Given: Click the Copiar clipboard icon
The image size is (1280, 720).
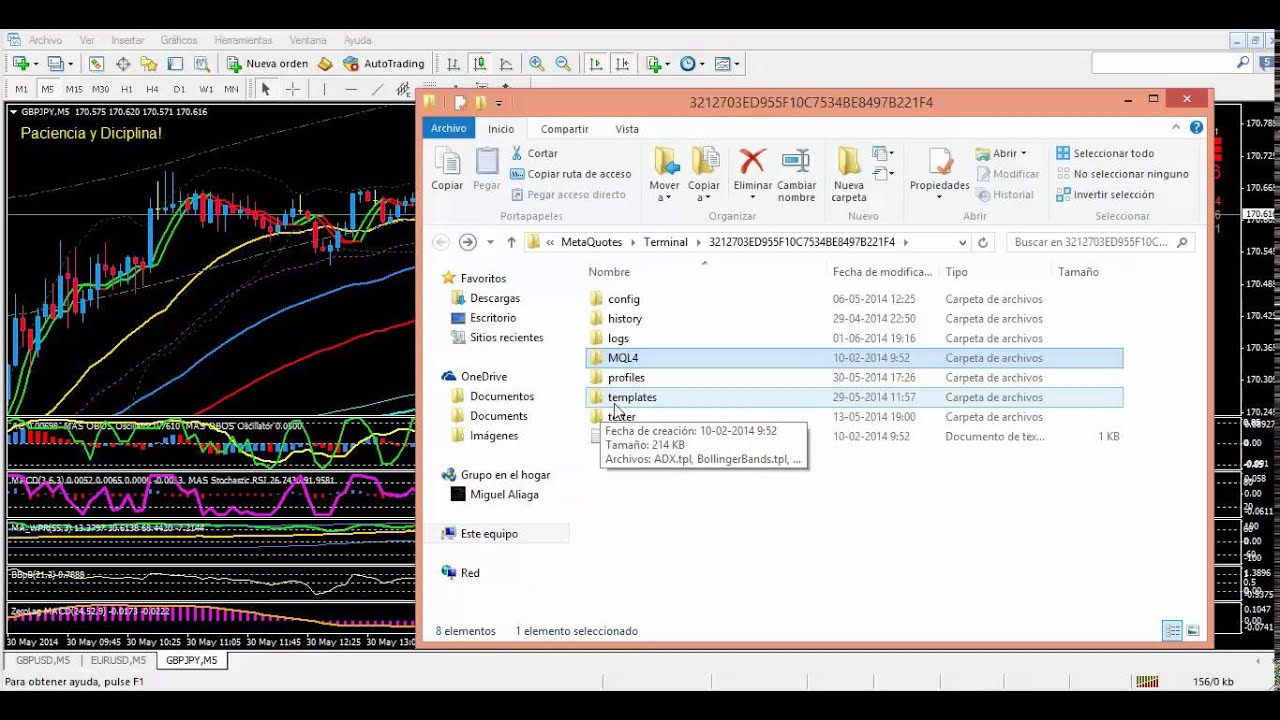Looking at the screenshot, I should (x=447, y=161).
